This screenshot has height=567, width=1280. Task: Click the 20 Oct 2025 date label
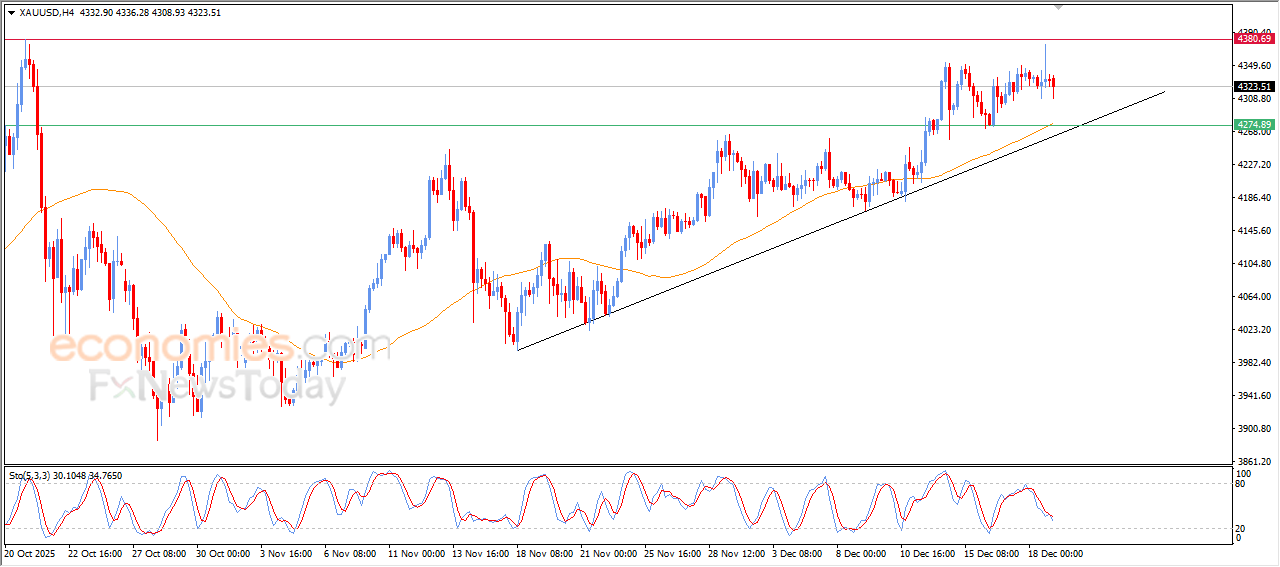[31, 553]
